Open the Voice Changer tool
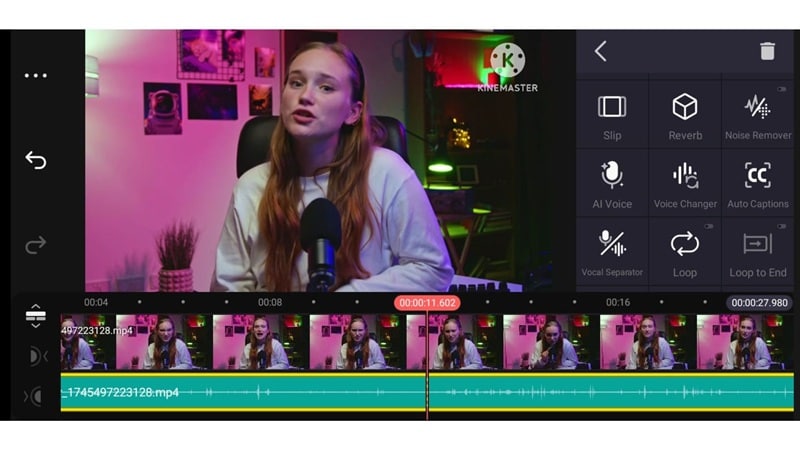This screenshot has width=800, height=450. tap(685, 184)
